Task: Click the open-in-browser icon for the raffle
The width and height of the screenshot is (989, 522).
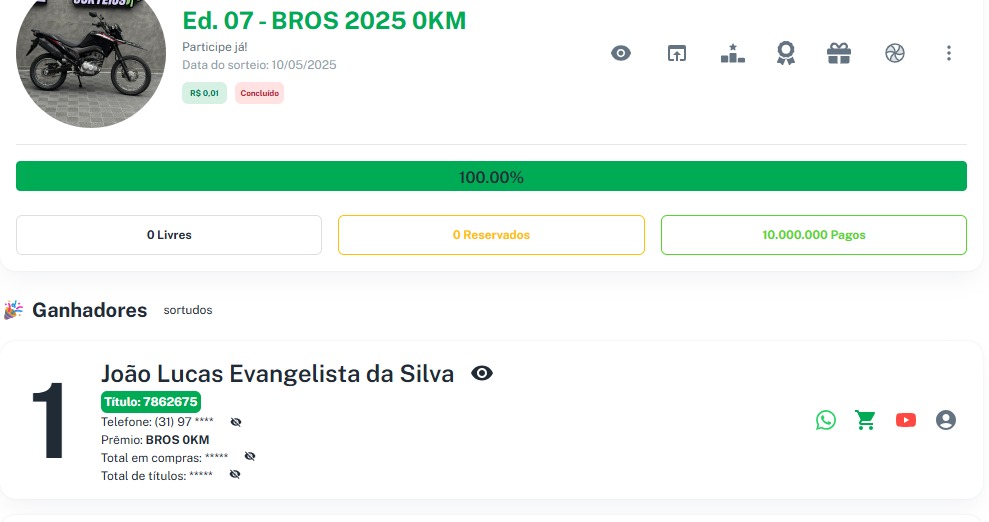Action: pos(677,54)
